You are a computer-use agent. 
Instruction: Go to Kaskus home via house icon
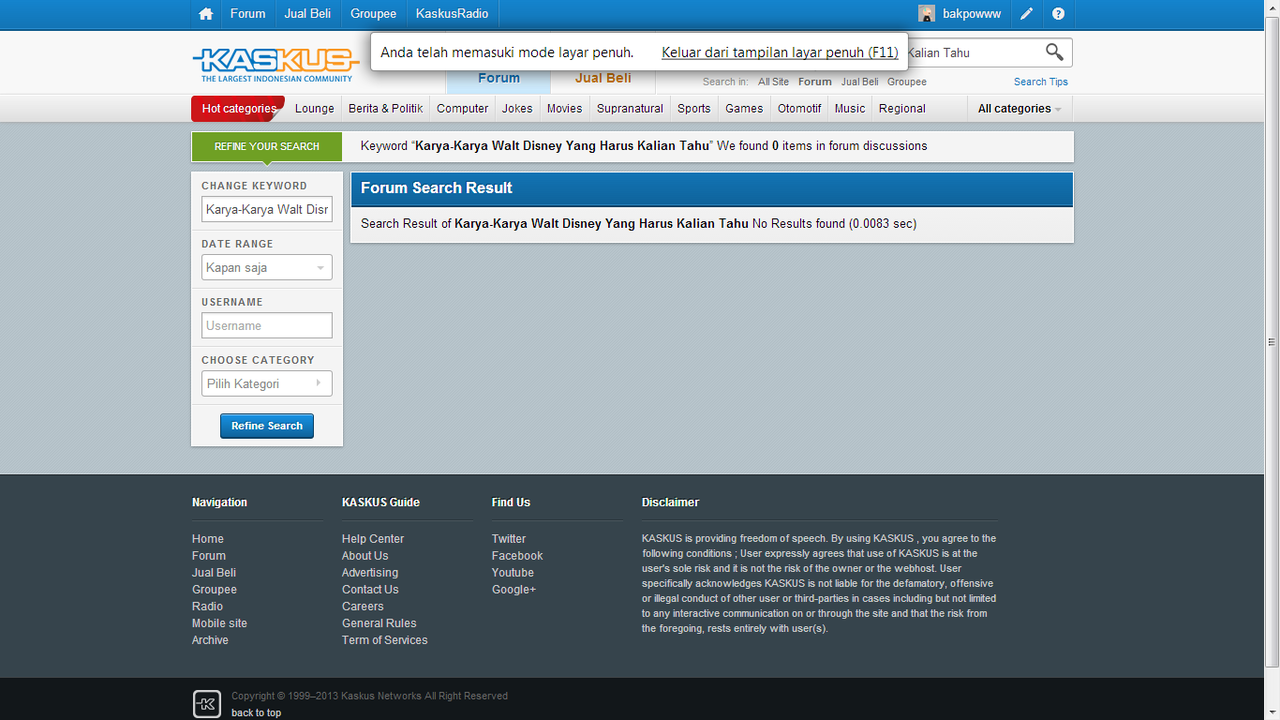[x=206, y=14]
